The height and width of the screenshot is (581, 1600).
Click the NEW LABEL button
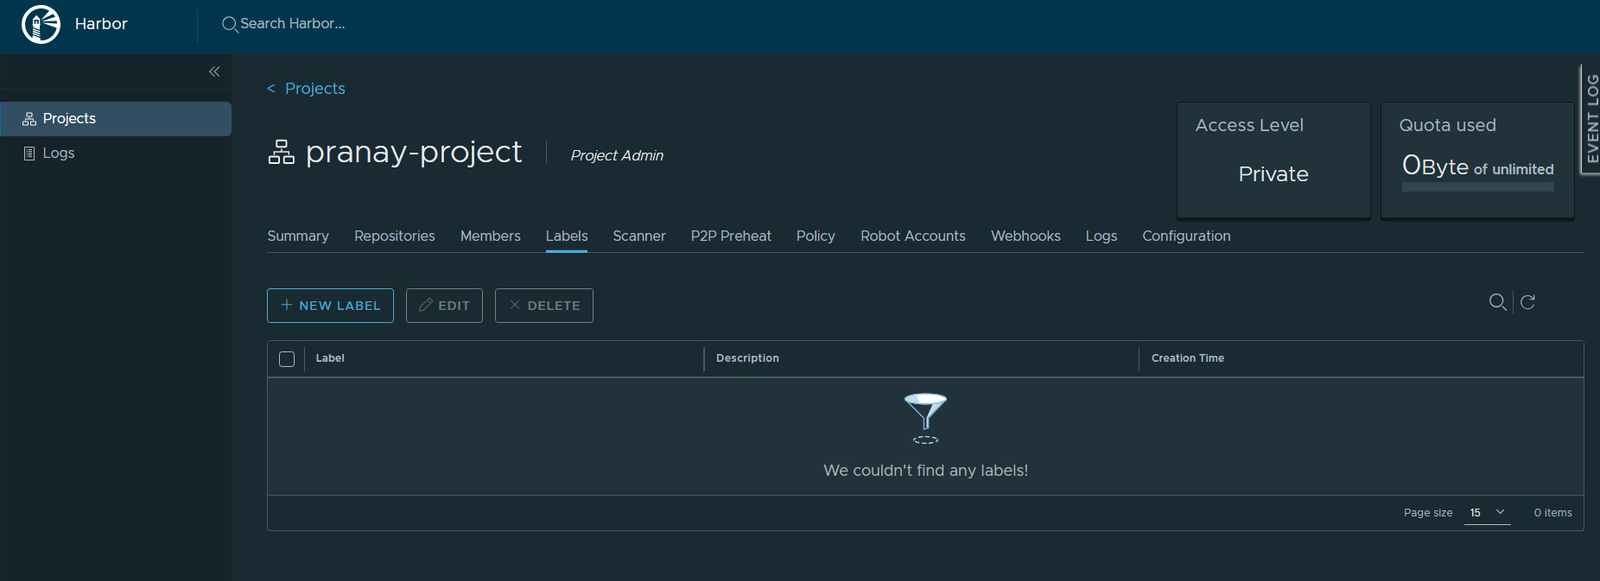point(330,306)
